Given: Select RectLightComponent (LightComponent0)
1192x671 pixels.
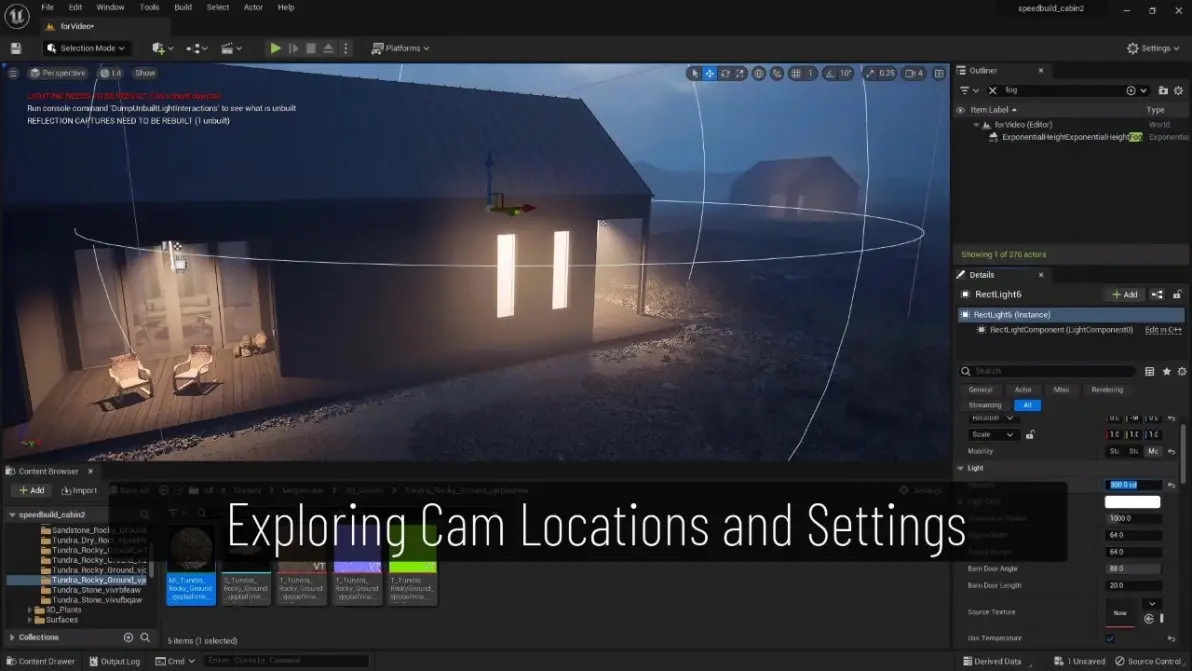Looking at the screenshot, I should click(x=1060, y=330).
